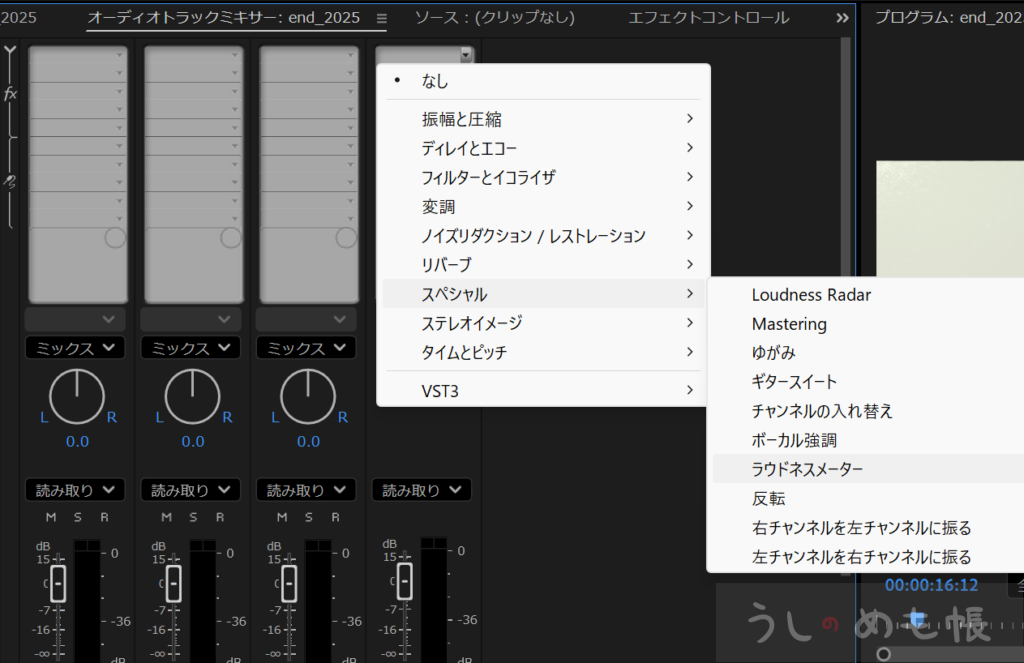Viewport: 1024px width, 663px height.
Task: Click the sends section icon below fx
Action: tap(10, 181)
